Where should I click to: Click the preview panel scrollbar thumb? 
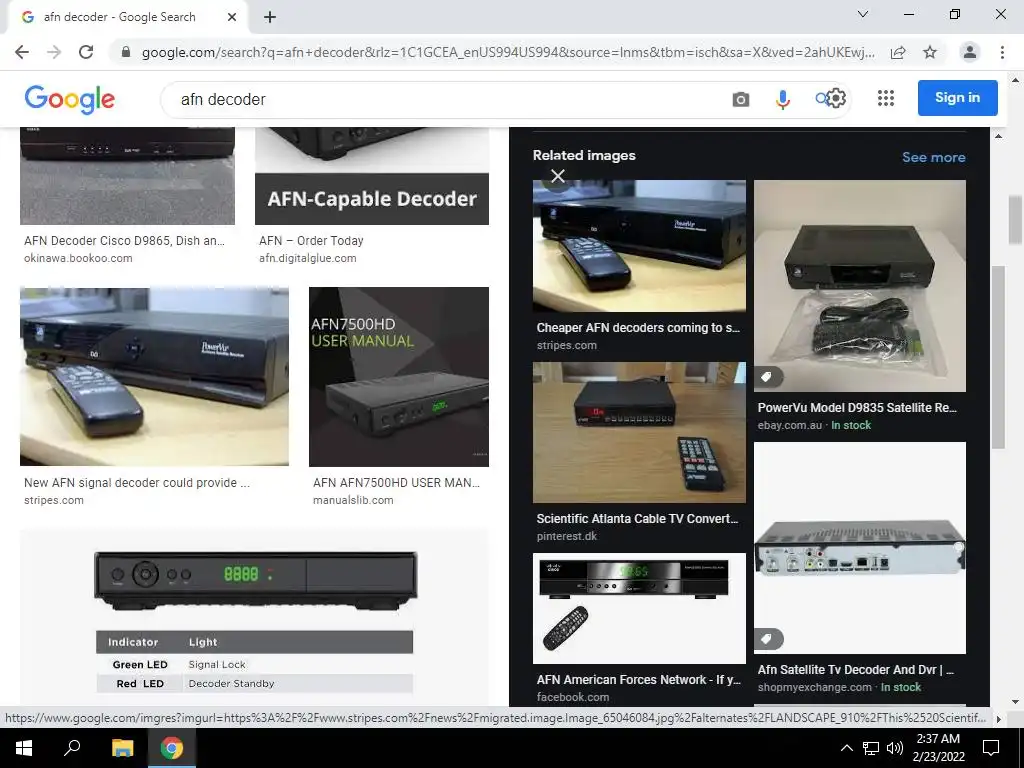pyautogui.click(x=998, y=357)
